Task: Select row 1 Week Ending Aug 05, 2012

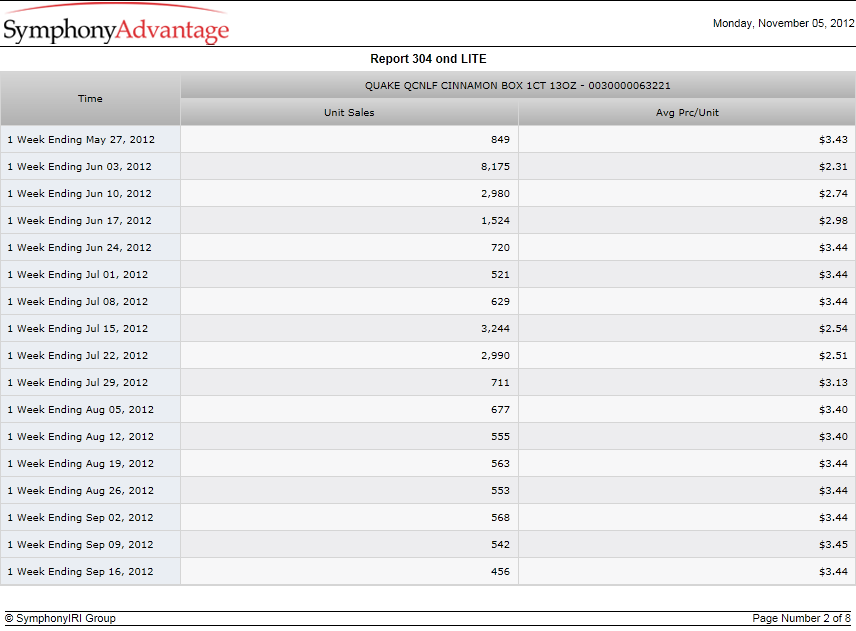Action: pyautogui.click(x=428, y=409)
